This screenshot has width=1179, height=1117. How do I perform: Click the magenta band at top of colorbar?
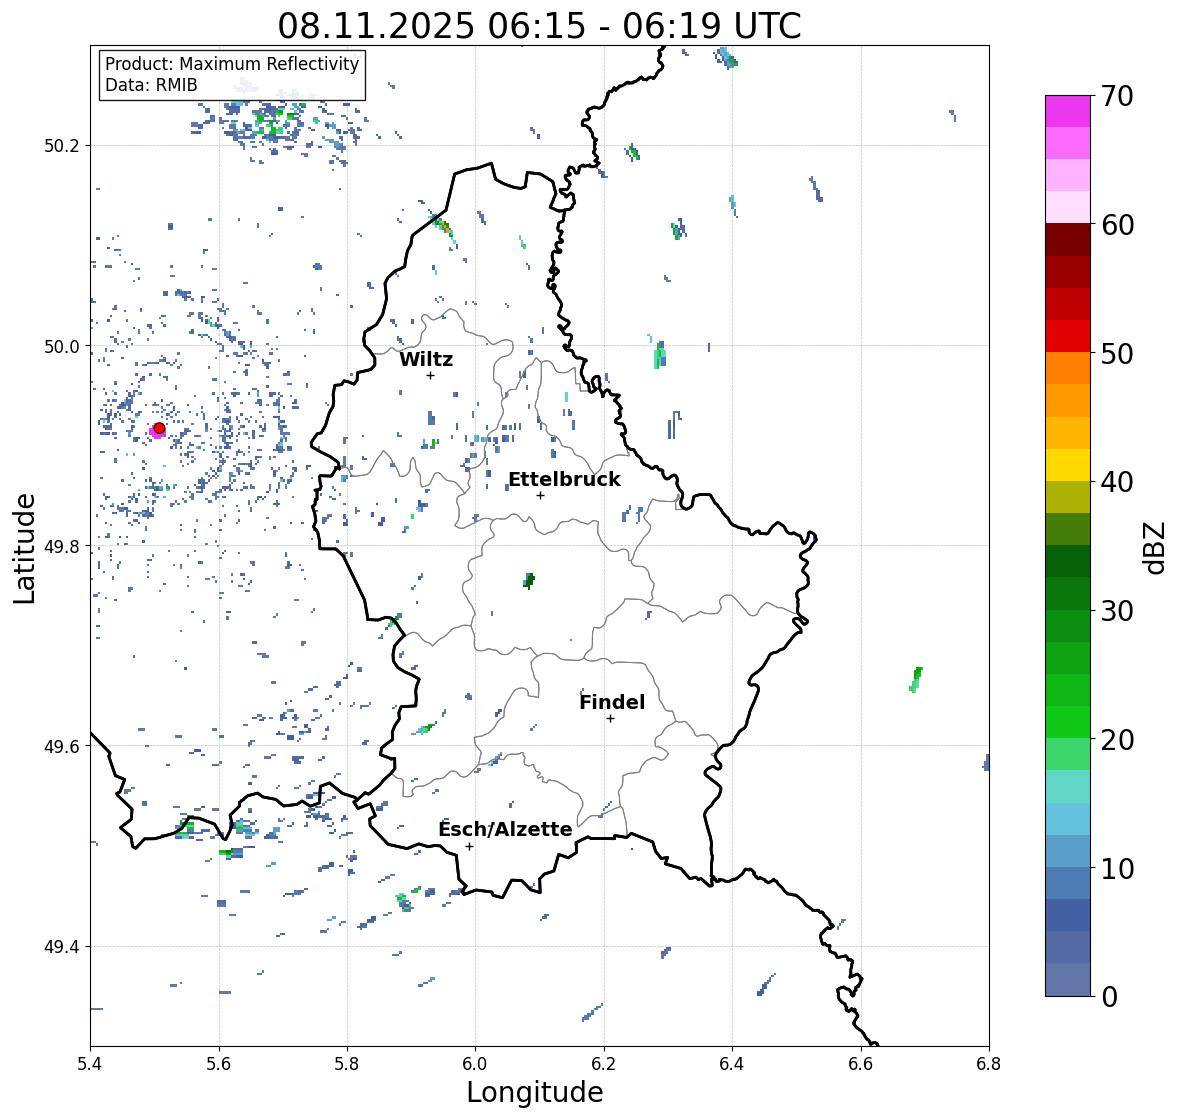[1068, 111]
